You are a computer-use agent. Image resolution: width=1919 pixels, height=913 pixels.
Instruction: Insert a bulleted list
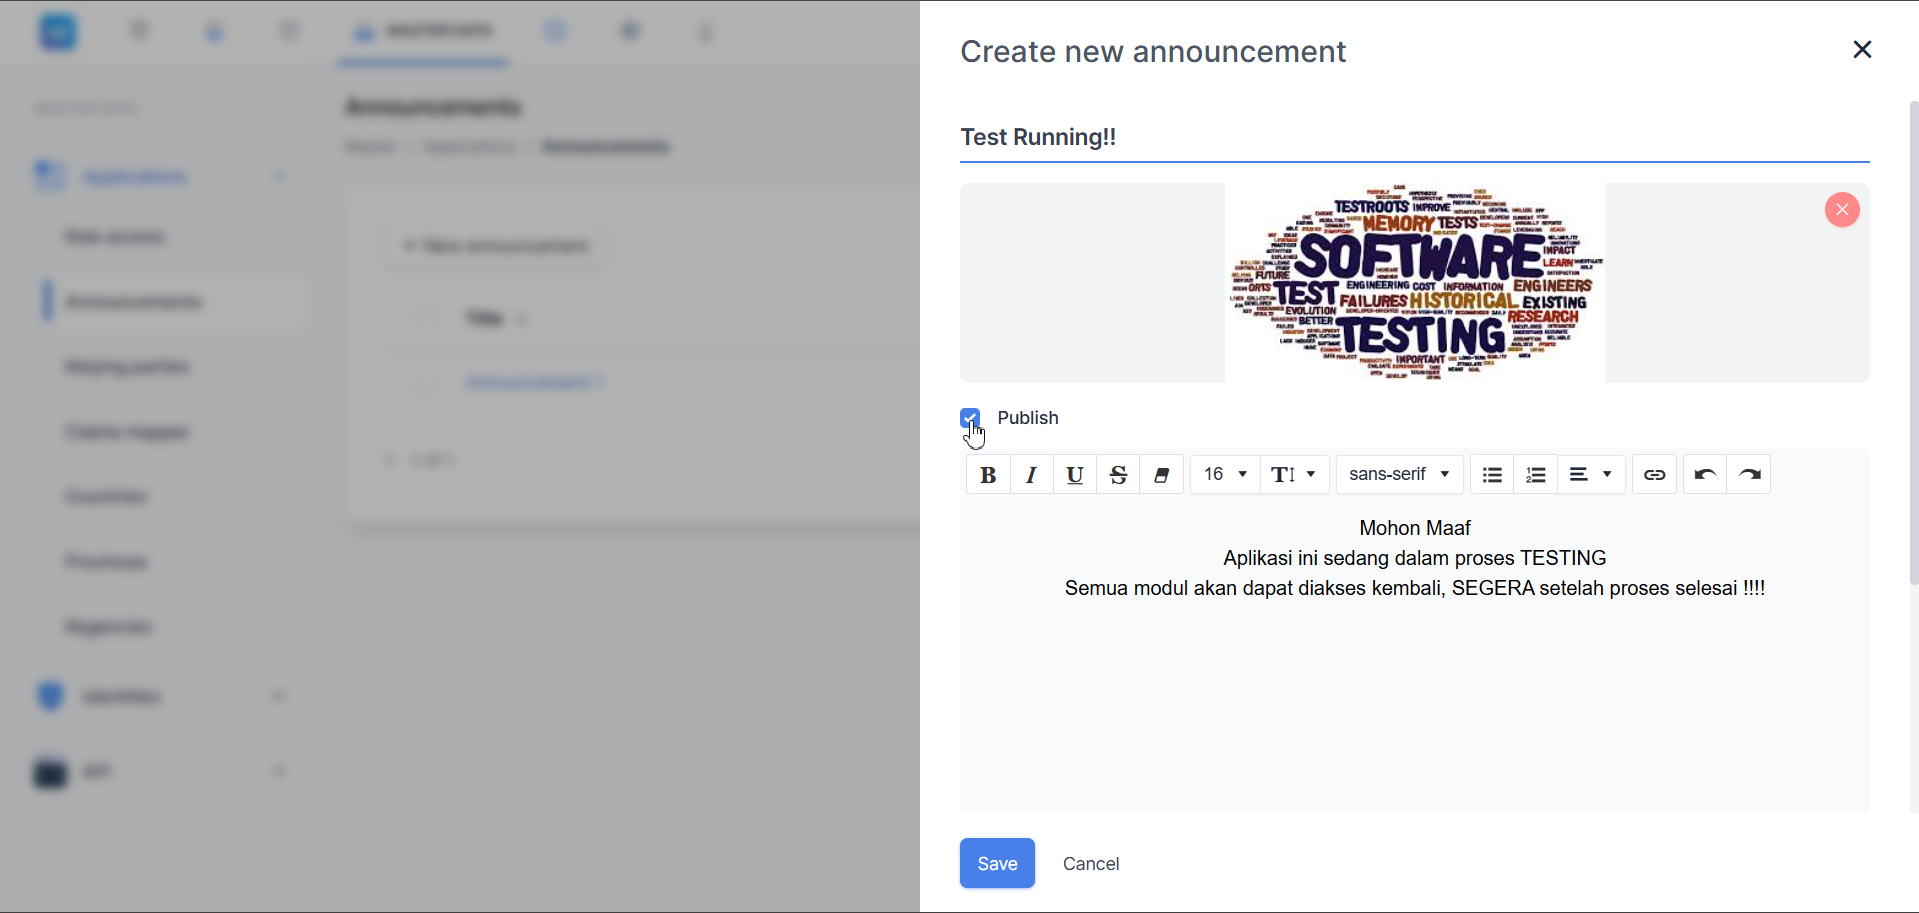pos(1492,475)
